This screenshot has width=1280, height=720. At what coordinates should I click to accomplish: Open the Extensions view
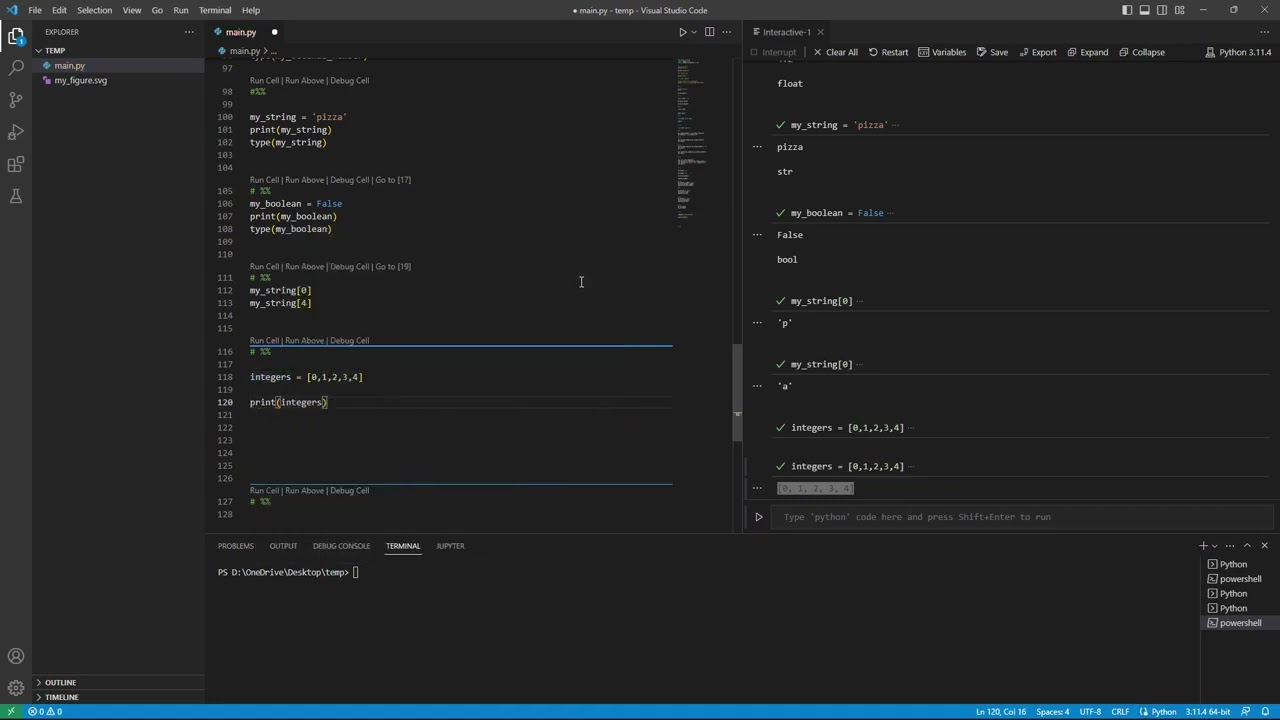16,164
